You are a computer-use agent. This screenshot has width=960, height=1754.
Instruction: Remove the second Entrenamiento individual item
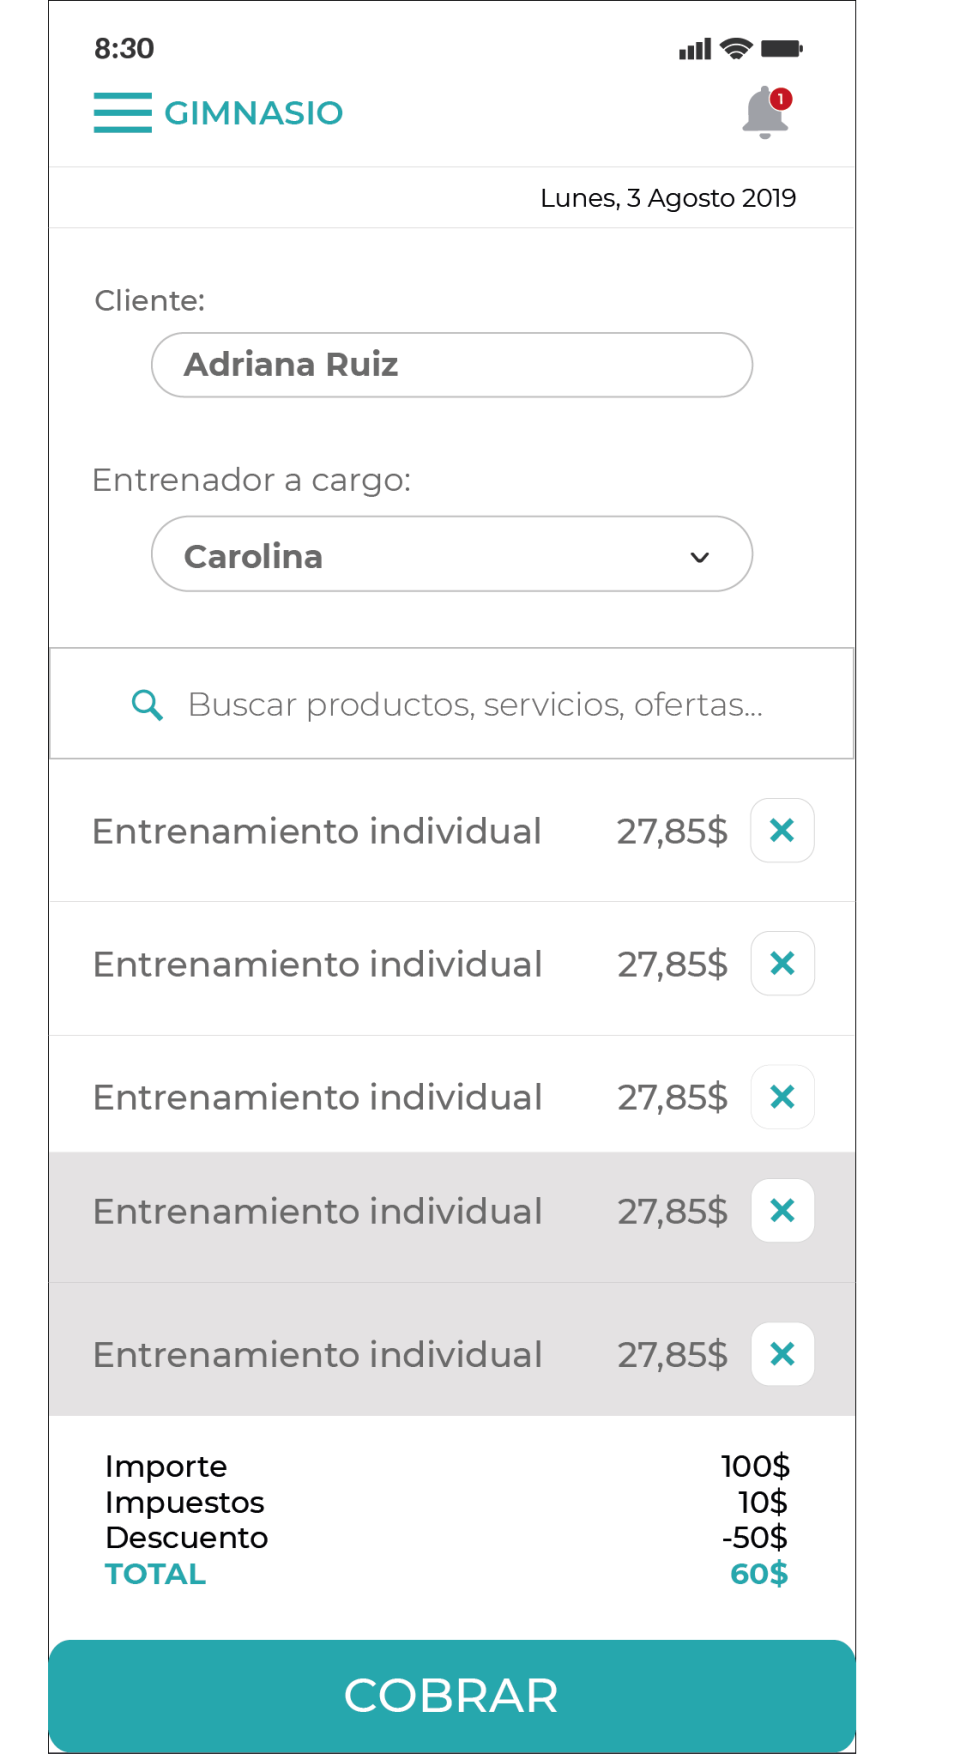click(x=782, y=964)
